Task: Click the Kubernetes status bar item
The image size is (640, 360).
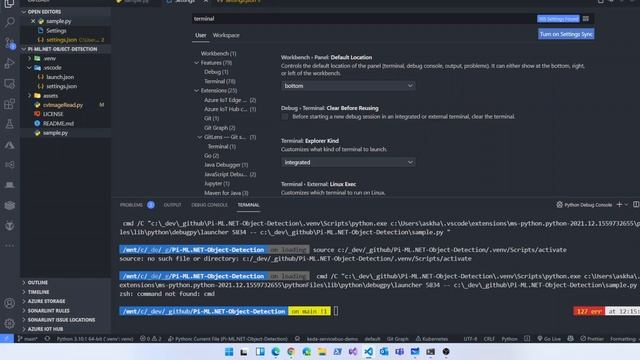Action: pos(431,339)
